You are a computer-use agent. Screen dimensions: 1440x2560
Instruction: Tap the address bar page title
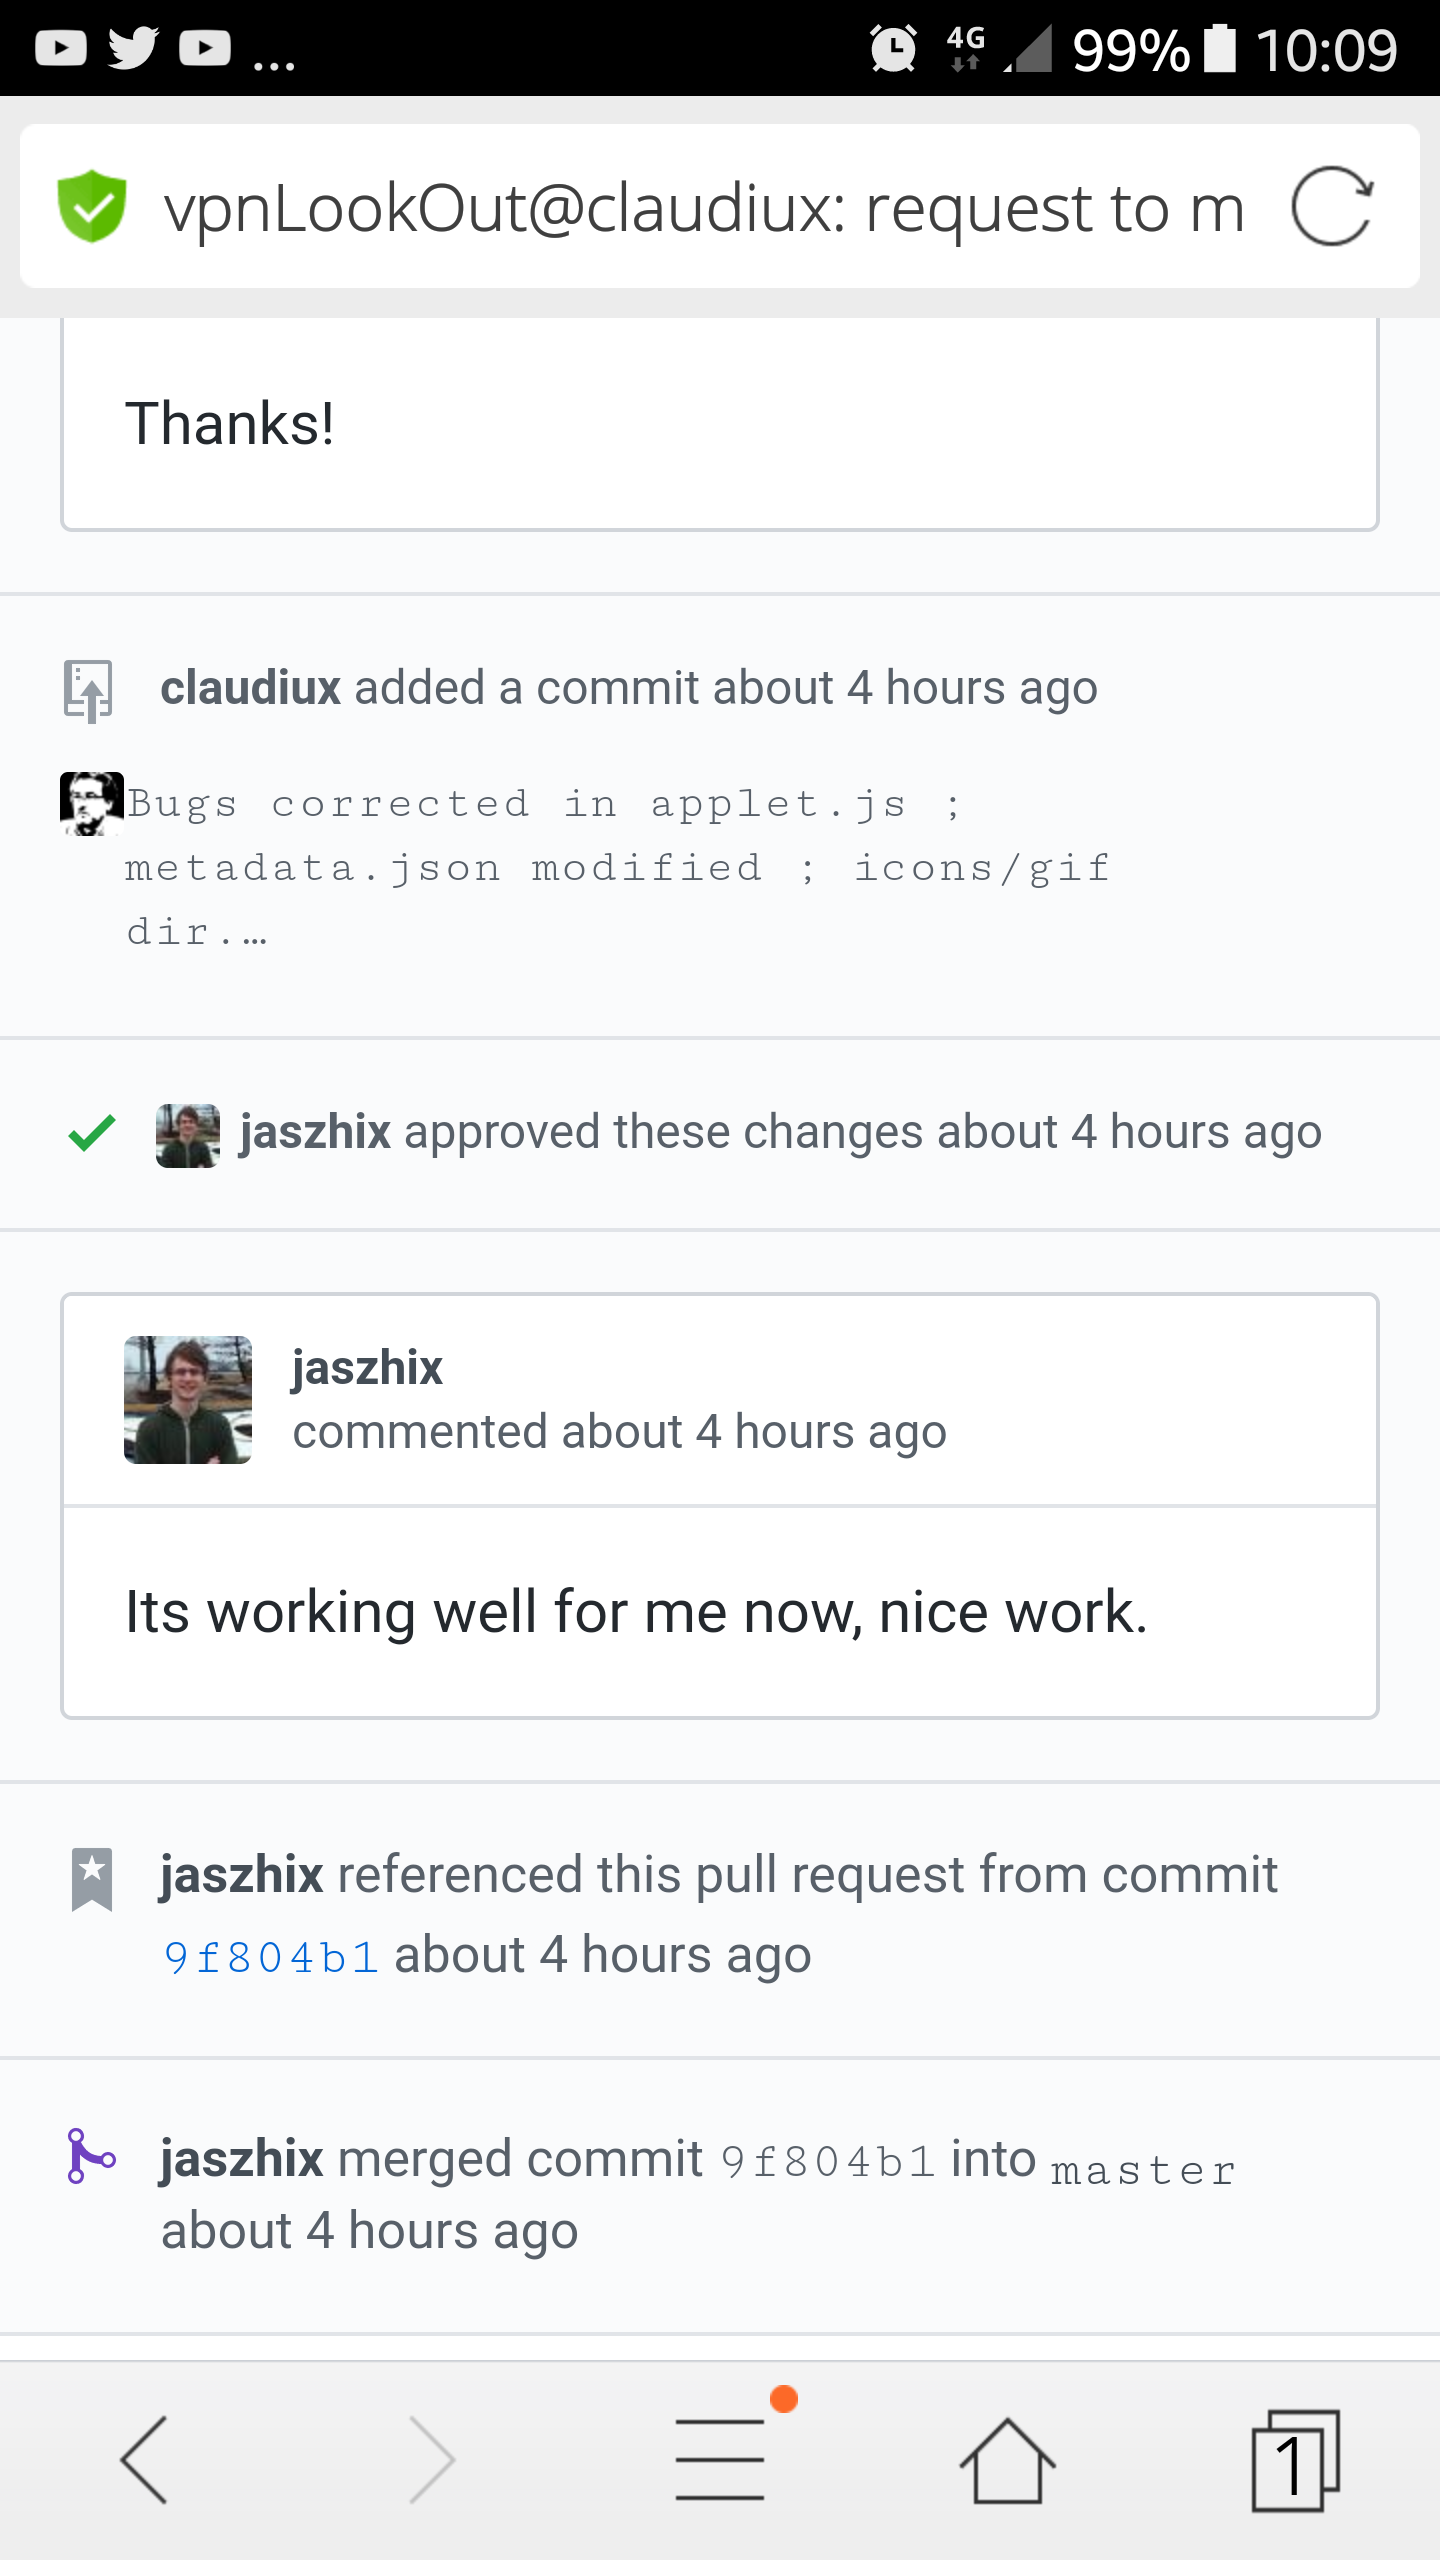(704, 208)
